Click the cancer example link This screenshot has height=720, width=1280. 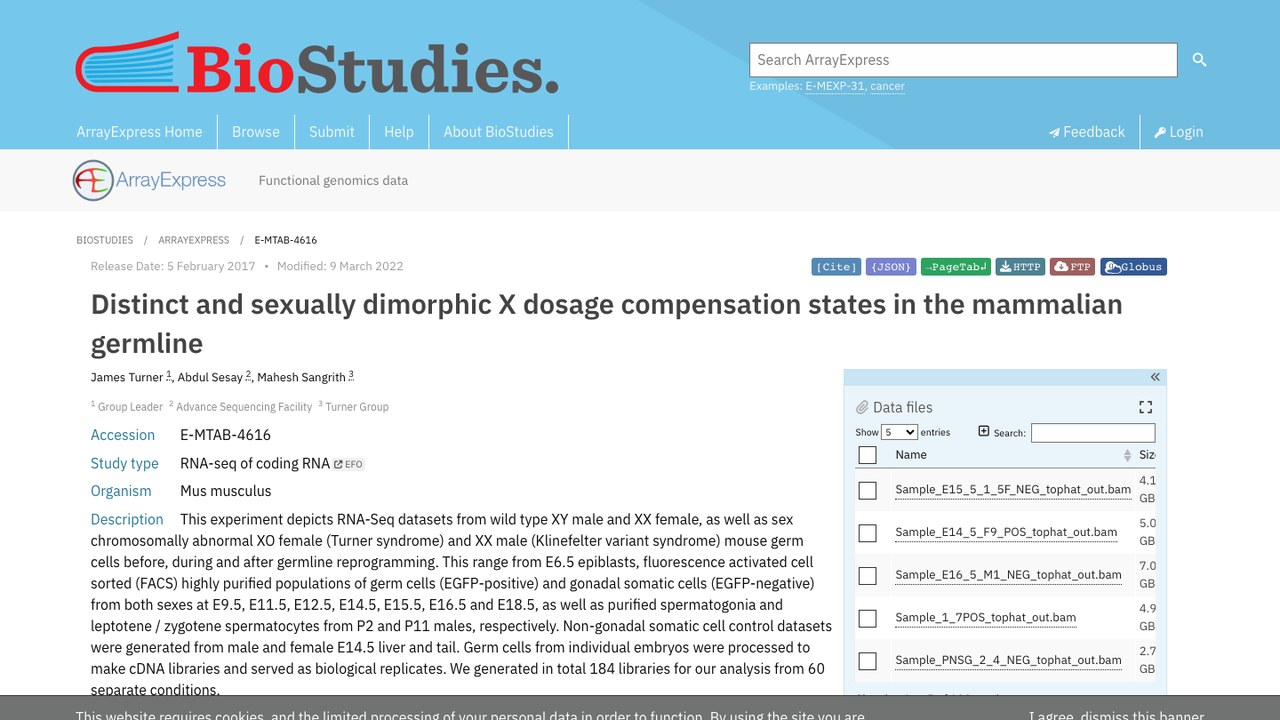(x=887, y=86)
